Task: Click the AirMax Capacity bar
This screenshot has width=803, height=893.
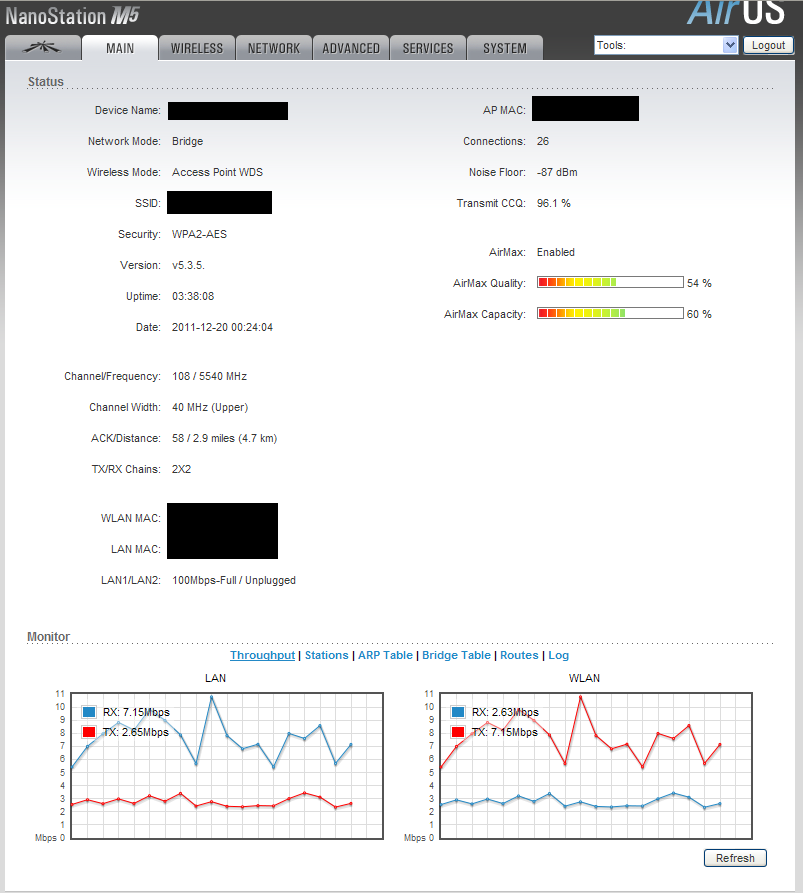Action: [x=610, y=314]
